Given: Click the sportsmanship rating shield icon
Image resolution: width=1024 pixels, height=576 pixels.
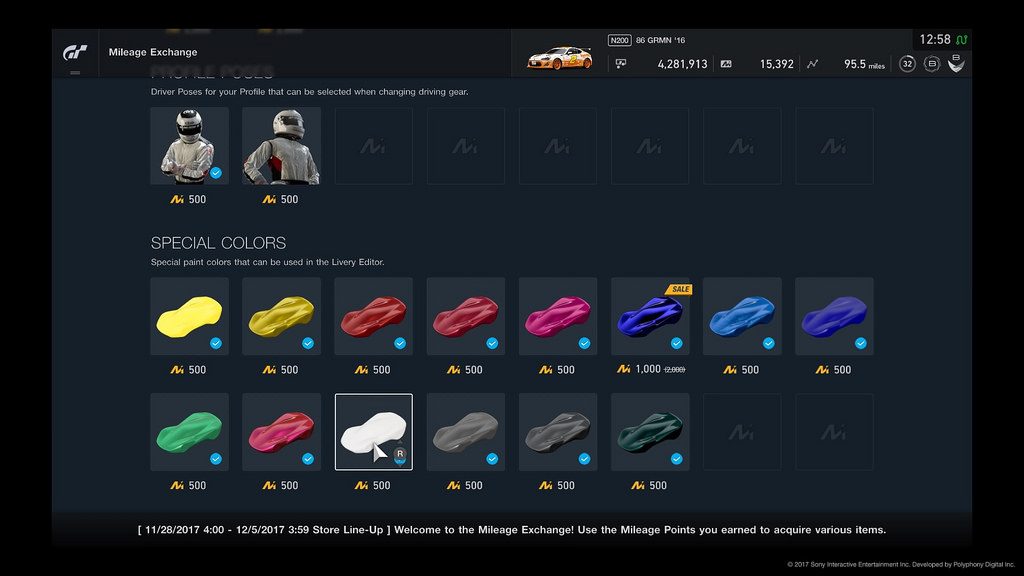Looking at the screenshot, I should point(956,63).
